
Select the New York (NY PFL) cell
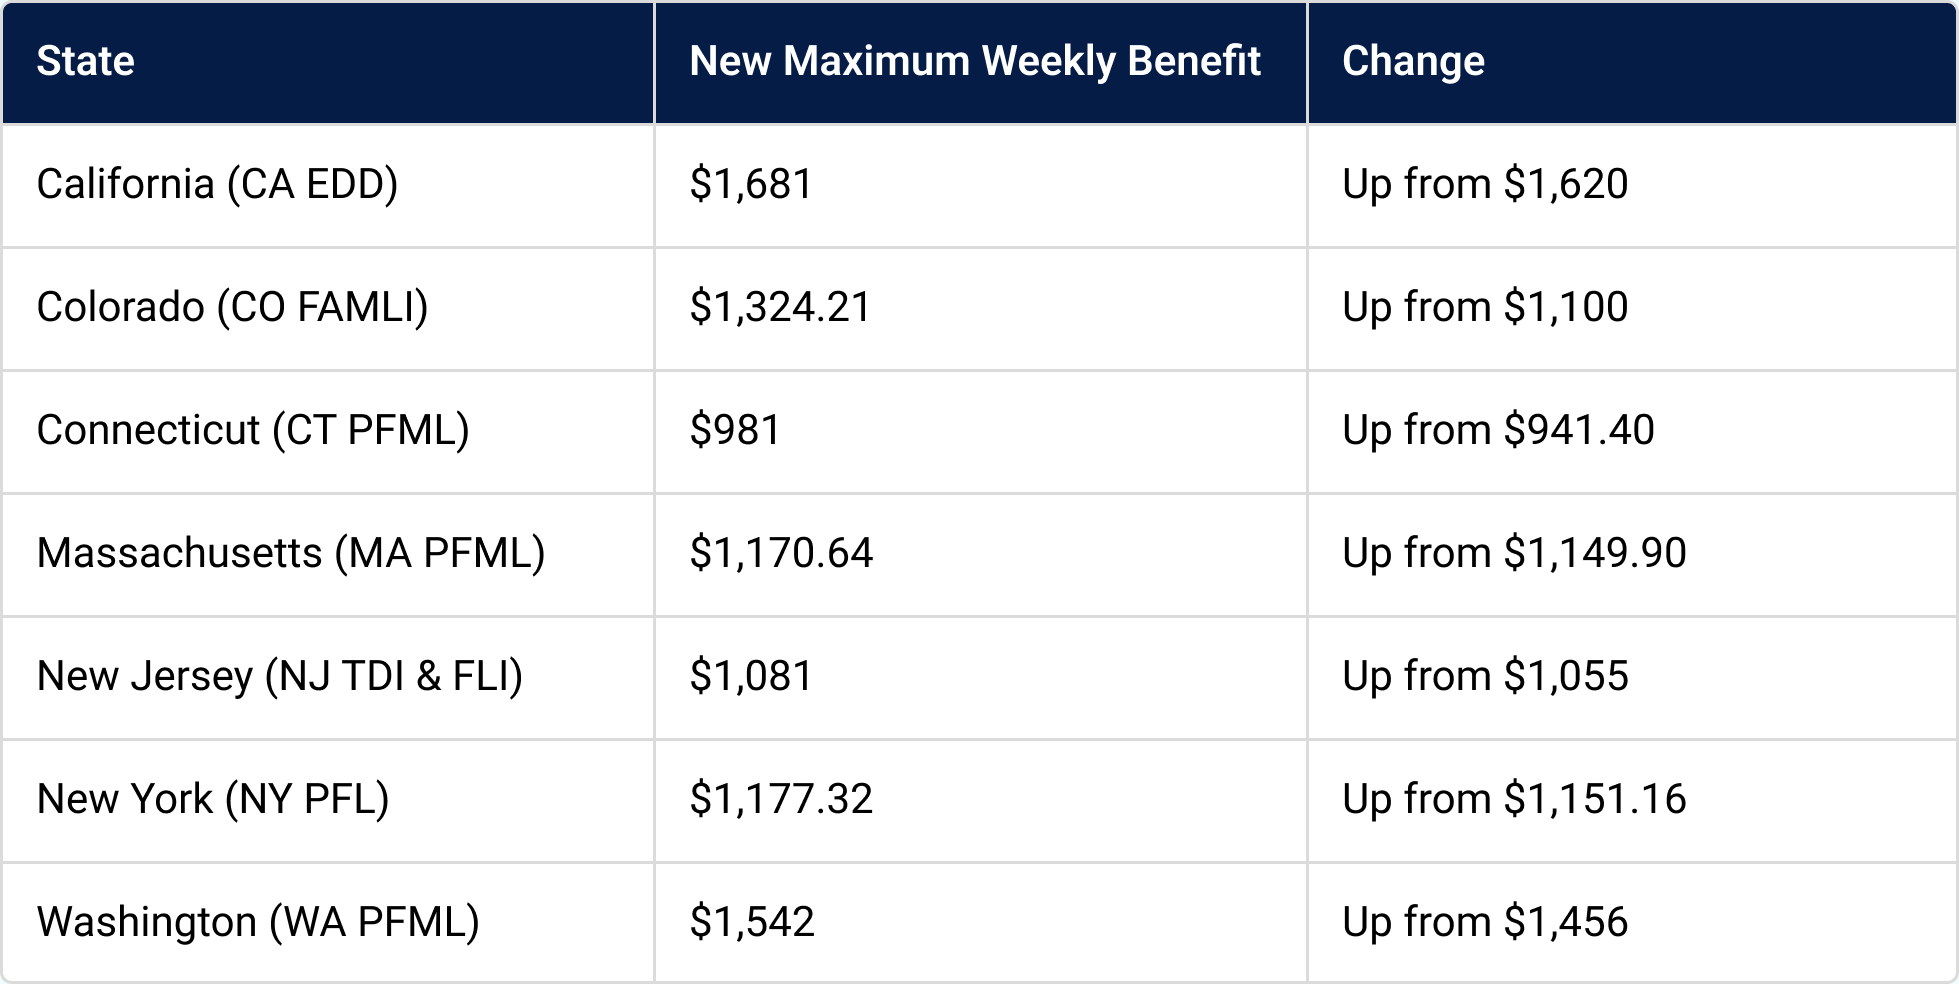(213, 800)
